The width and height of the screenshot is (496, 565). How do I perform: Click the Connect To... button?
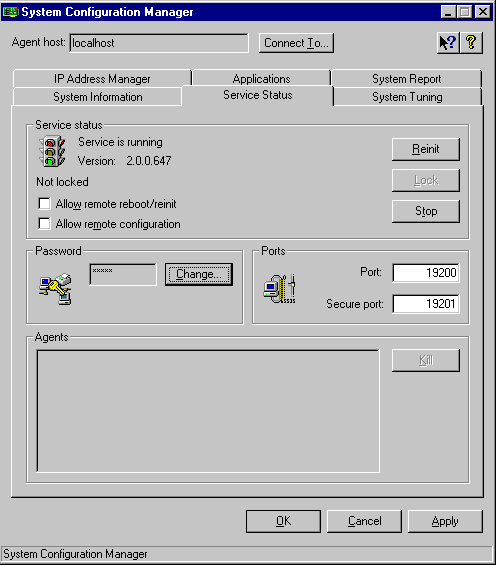tap(296, 43)
